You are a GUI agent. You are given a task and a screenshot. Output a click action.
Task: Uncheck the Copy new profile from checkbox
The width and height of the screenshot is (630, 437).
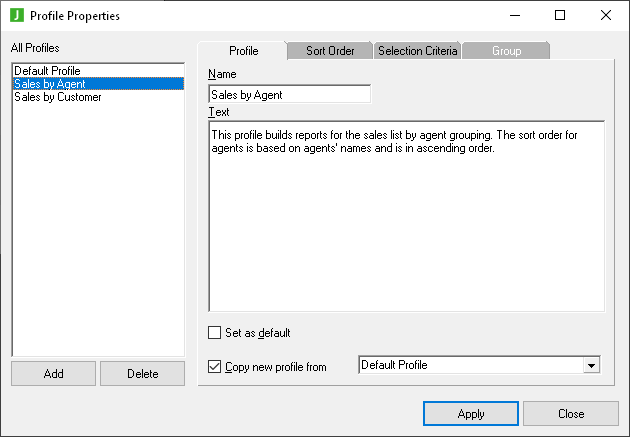(x=214, y=367)
